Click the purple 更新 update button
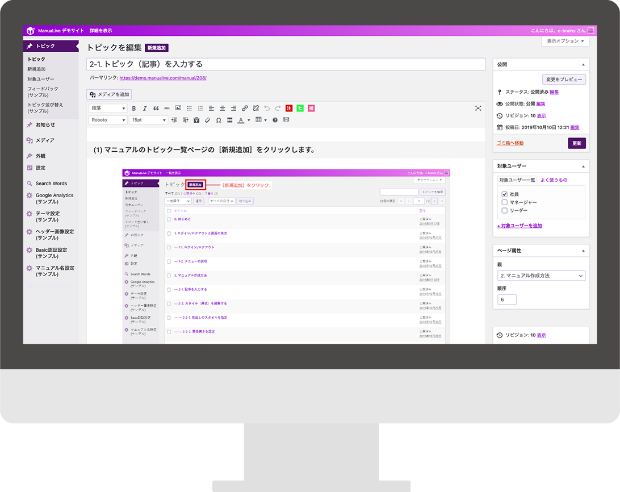The height and width of the screenshot is (492, 620). tap(576, 143)
